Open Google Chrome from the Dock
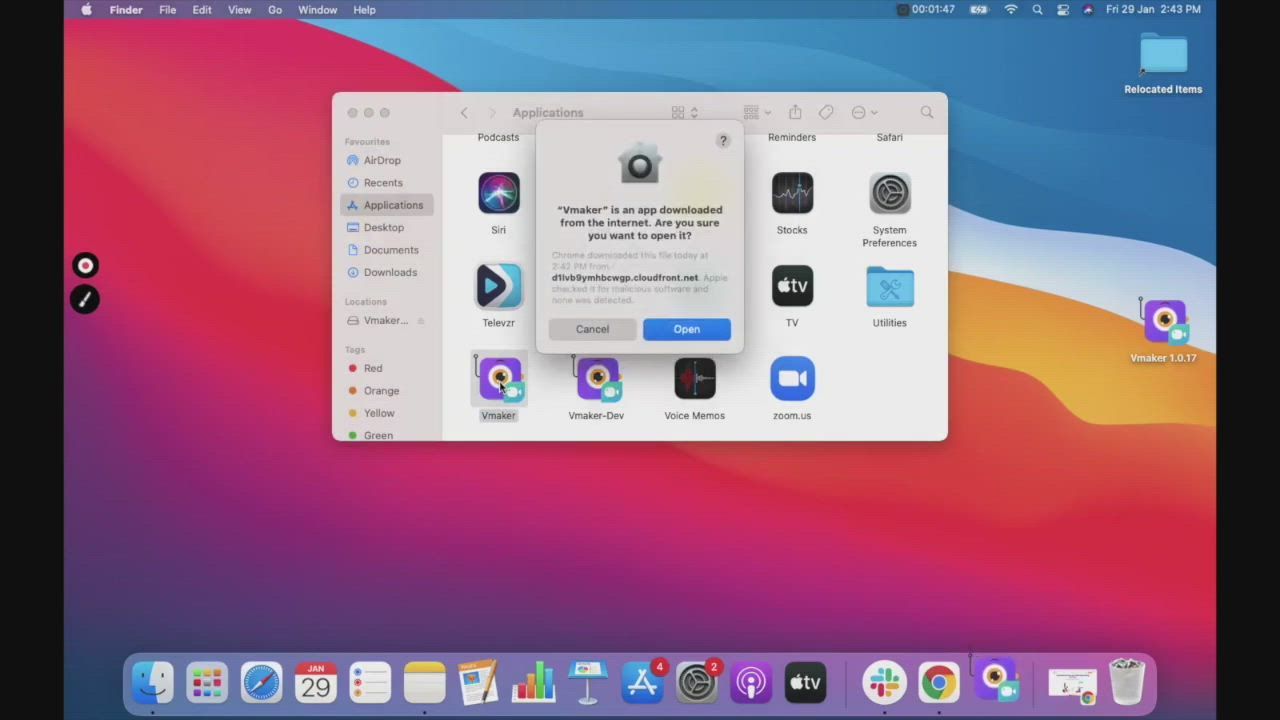This screenshot has height=720, width=1280. click(x=938, y=684)
